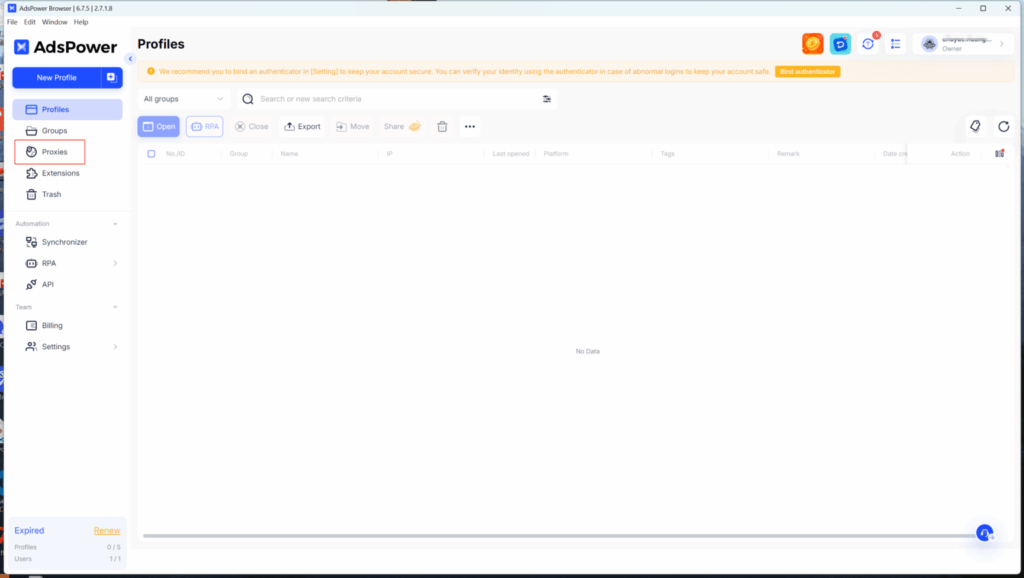The width and height of the screenshot is (1024, 578).
Task: Click the Expired plan status text
Action: click(29, 531)
